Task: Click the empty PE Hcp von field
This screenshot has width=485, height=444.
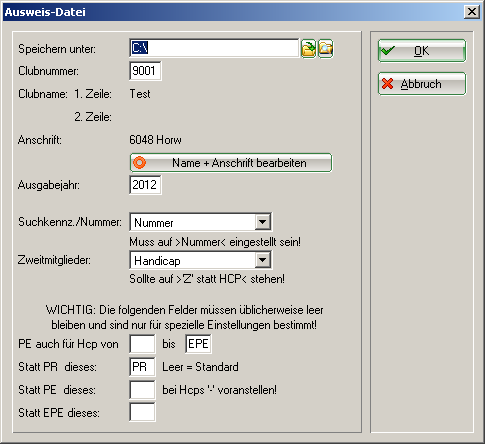Action: [x=142, y=344]
